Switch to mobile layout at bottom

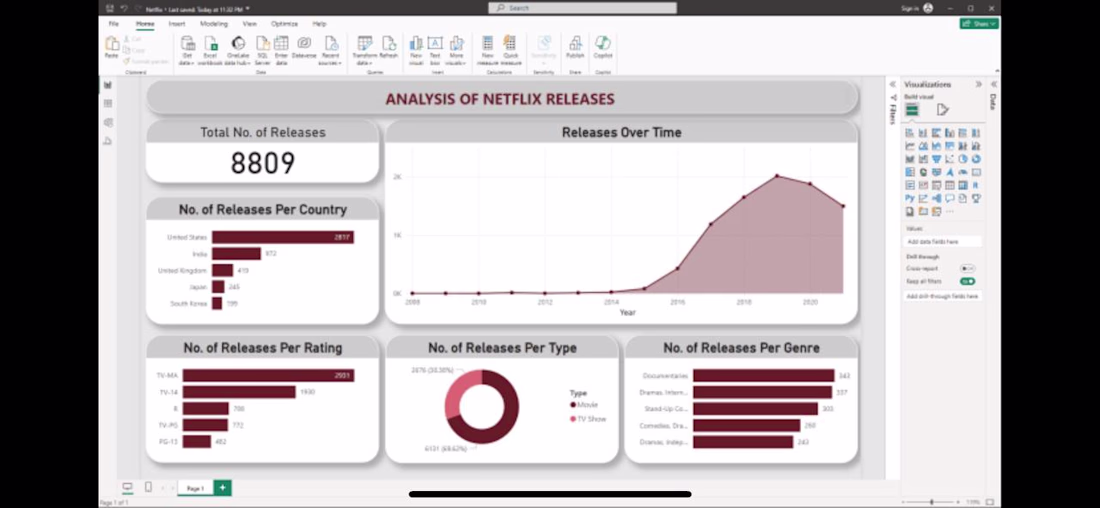tap(148, 487)
